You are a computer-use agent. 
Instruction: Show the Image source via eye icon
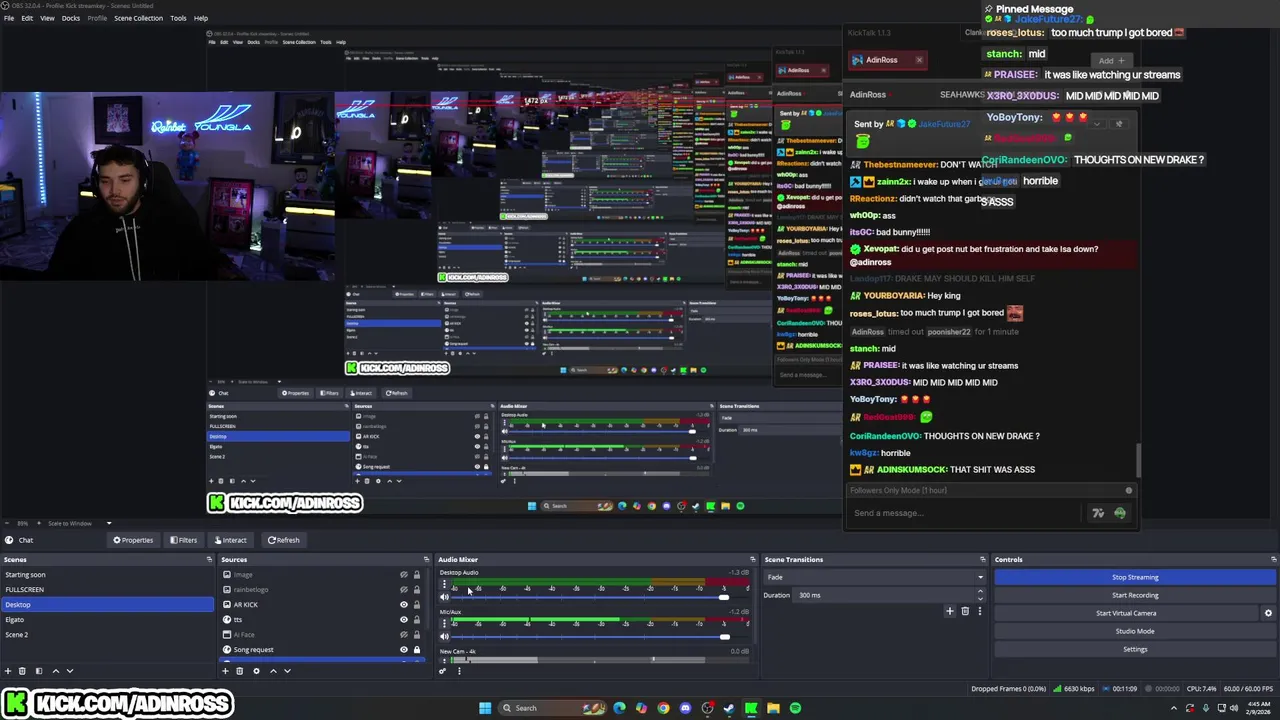pos(404,575)
